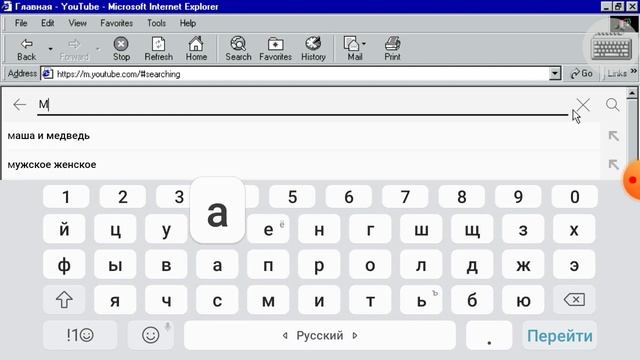Clear the search text with X icon
Viewport: 640px width, 360px height.
[583, 105]
